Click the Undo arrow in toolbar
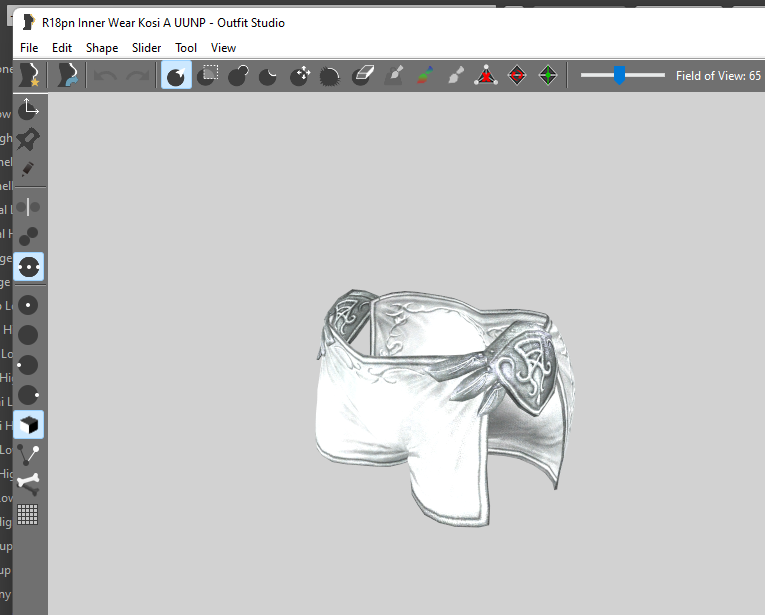This screenshot has height=615, width=765. [105, 76]
